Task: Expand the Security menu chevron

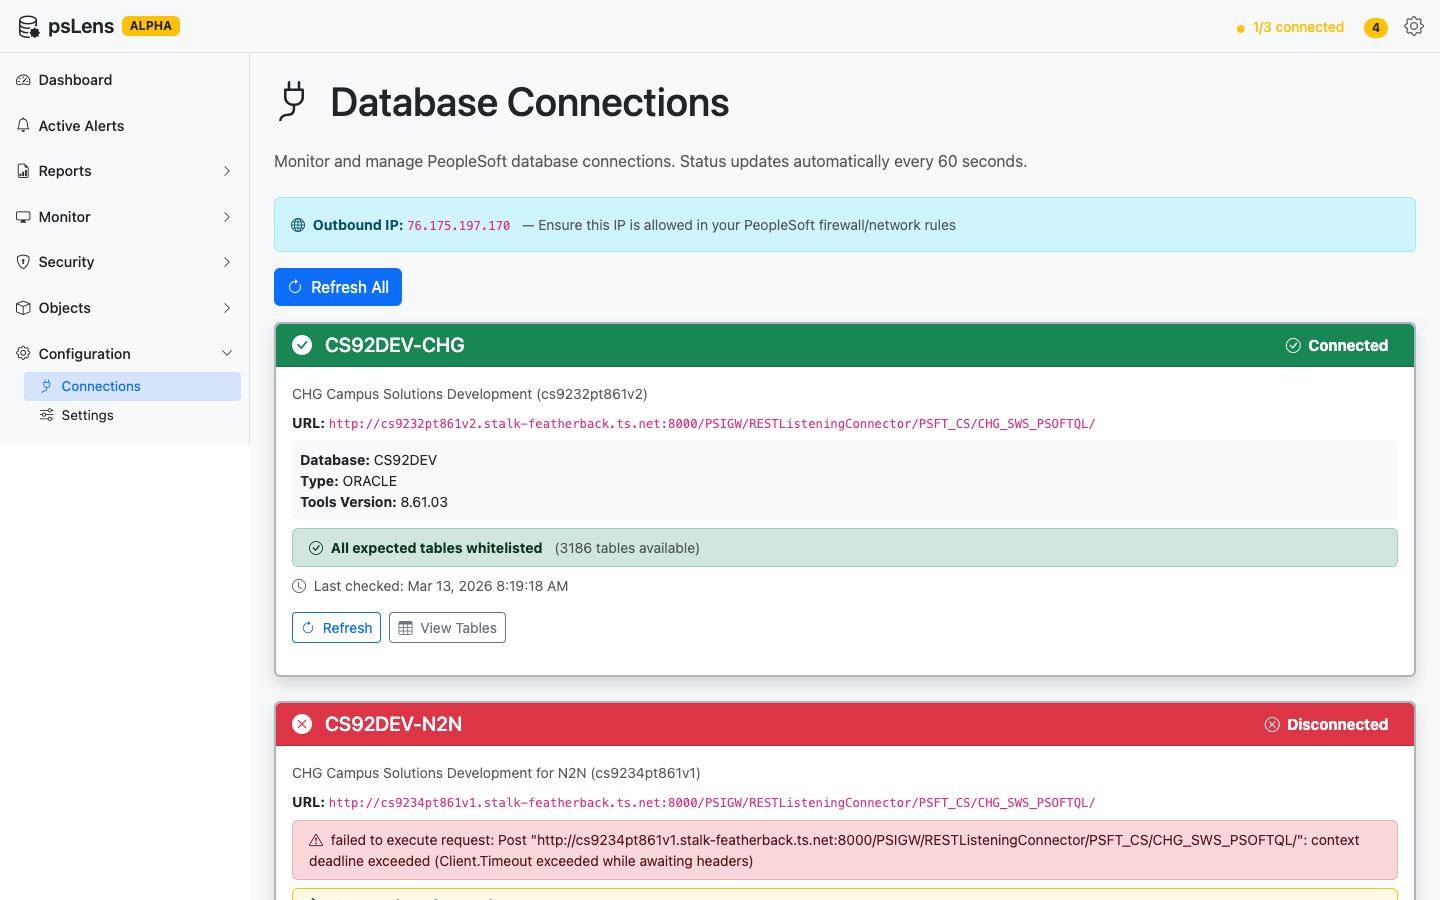Action: point(227,262)
